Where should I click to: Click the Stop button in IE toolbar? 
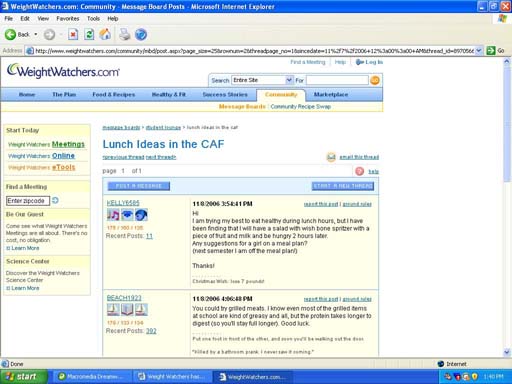(73, 34)
